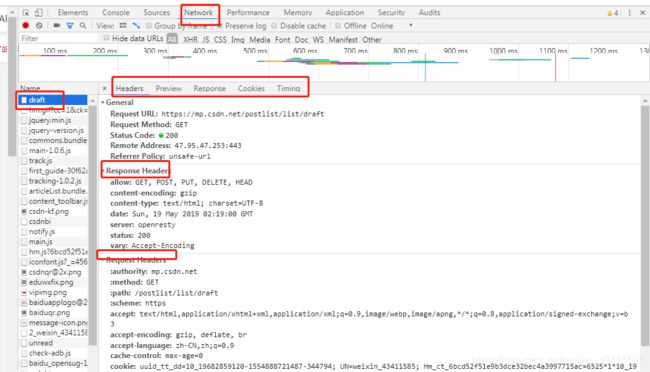The image size is (650, 372).
Task: Select the track.js request
Action: [x=53, y=160]
